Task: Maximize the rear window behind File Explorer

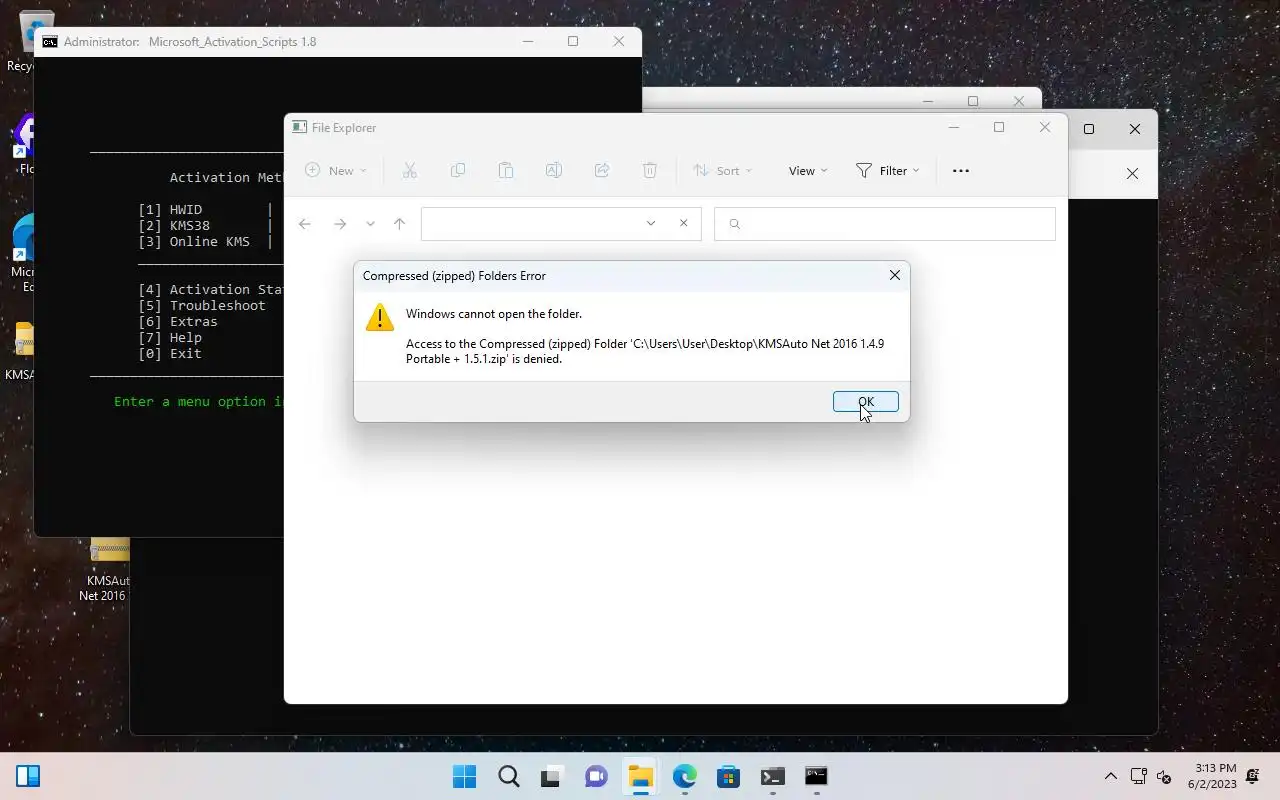Action: coord(1089,129)
